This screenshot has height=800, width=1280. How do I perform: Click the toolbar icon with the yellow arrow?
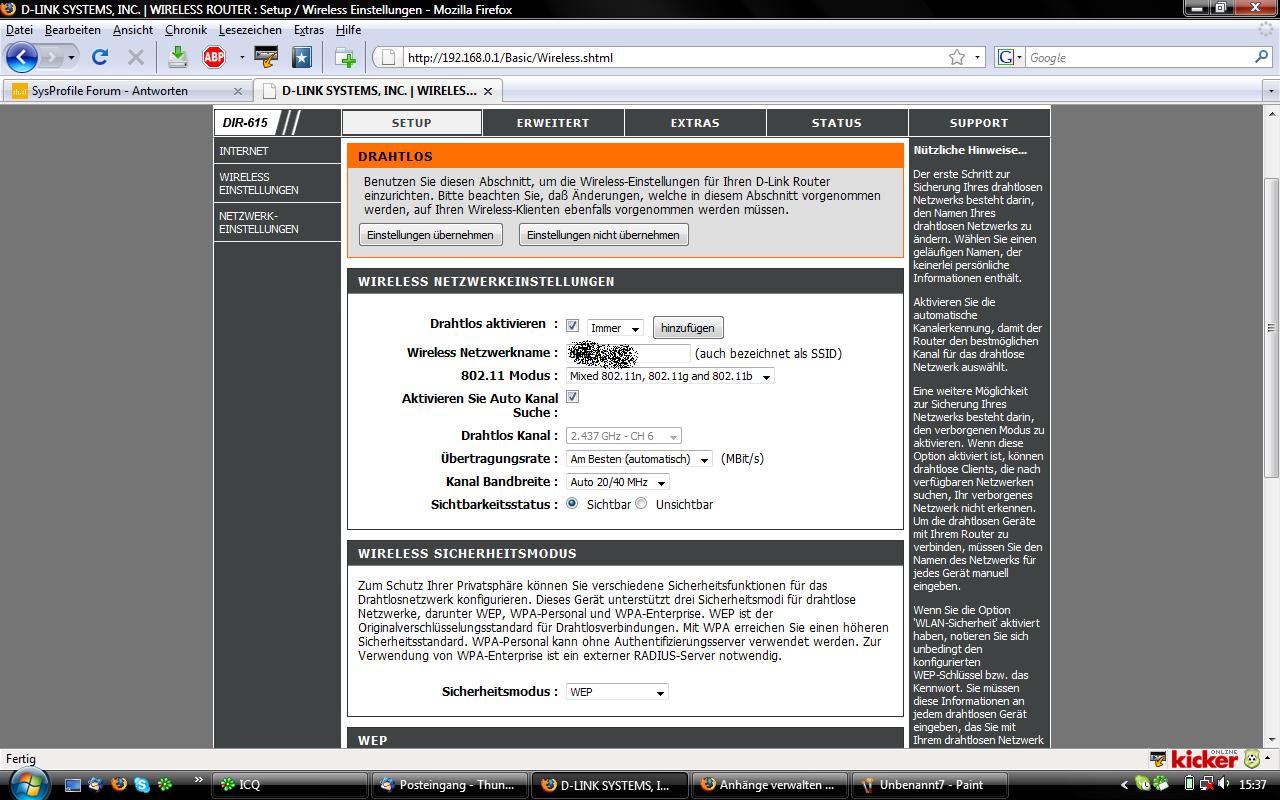[265, 57]
